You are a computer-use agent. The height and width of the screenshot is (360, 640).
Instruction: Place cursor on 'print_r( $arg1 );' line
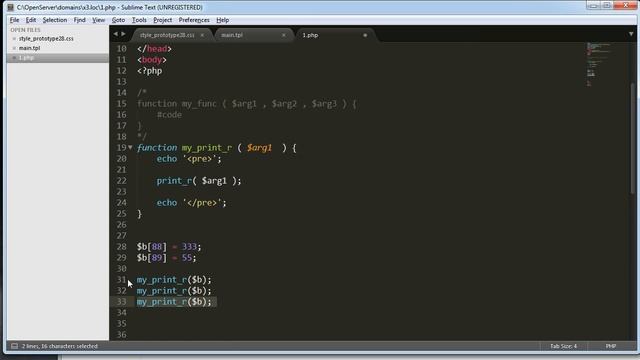199,181
